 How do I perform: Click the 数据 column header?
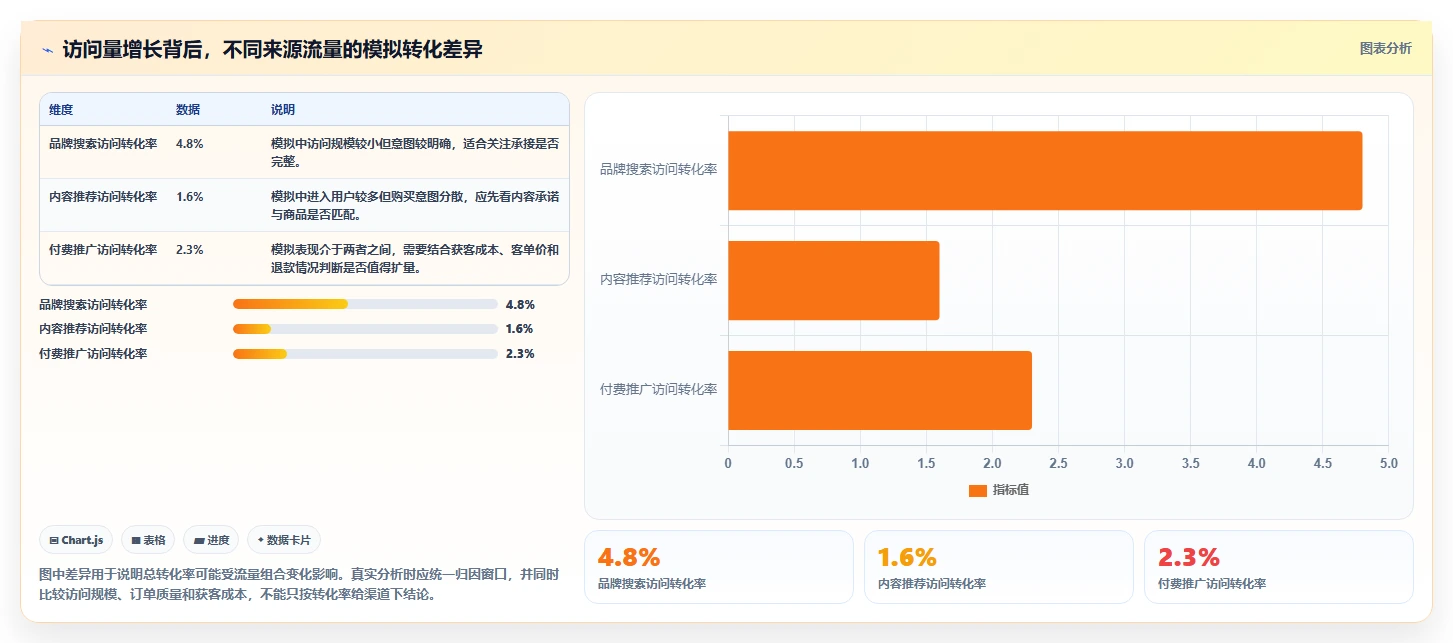tap(188, 110)
